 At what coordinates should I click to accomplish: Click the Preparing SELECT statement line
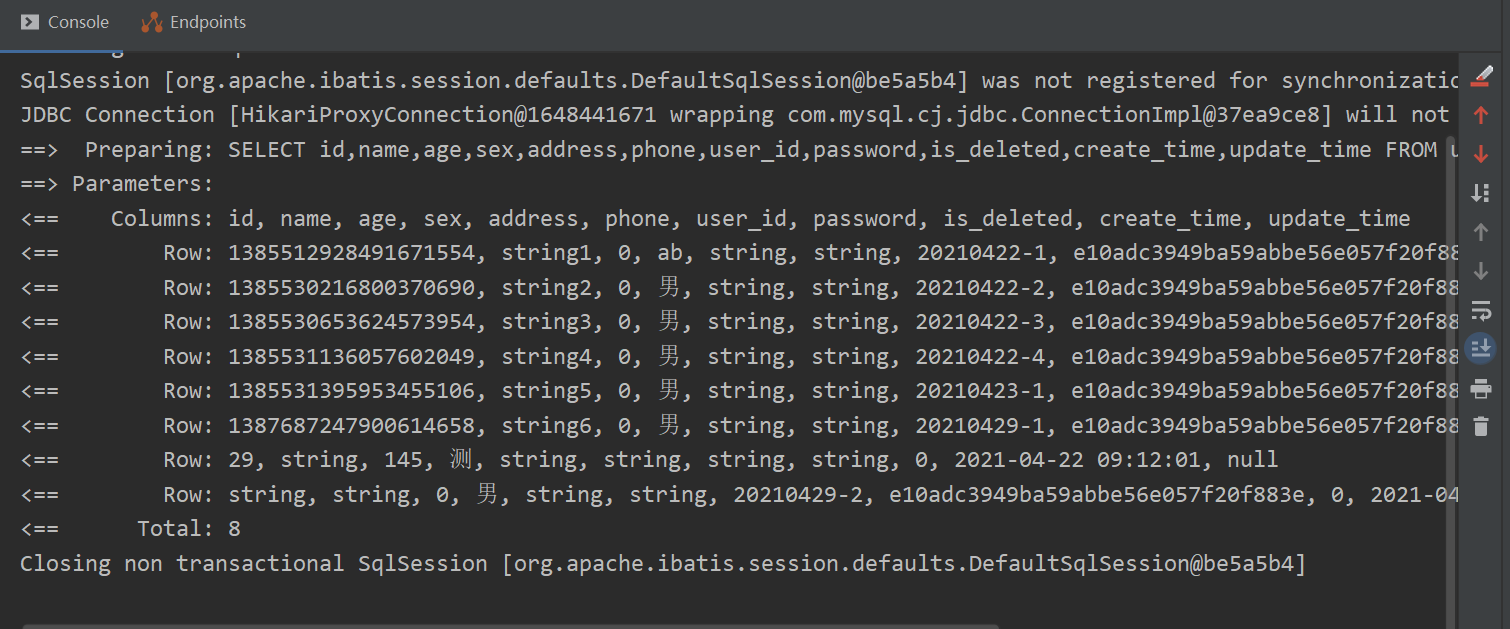pos(700,150)
